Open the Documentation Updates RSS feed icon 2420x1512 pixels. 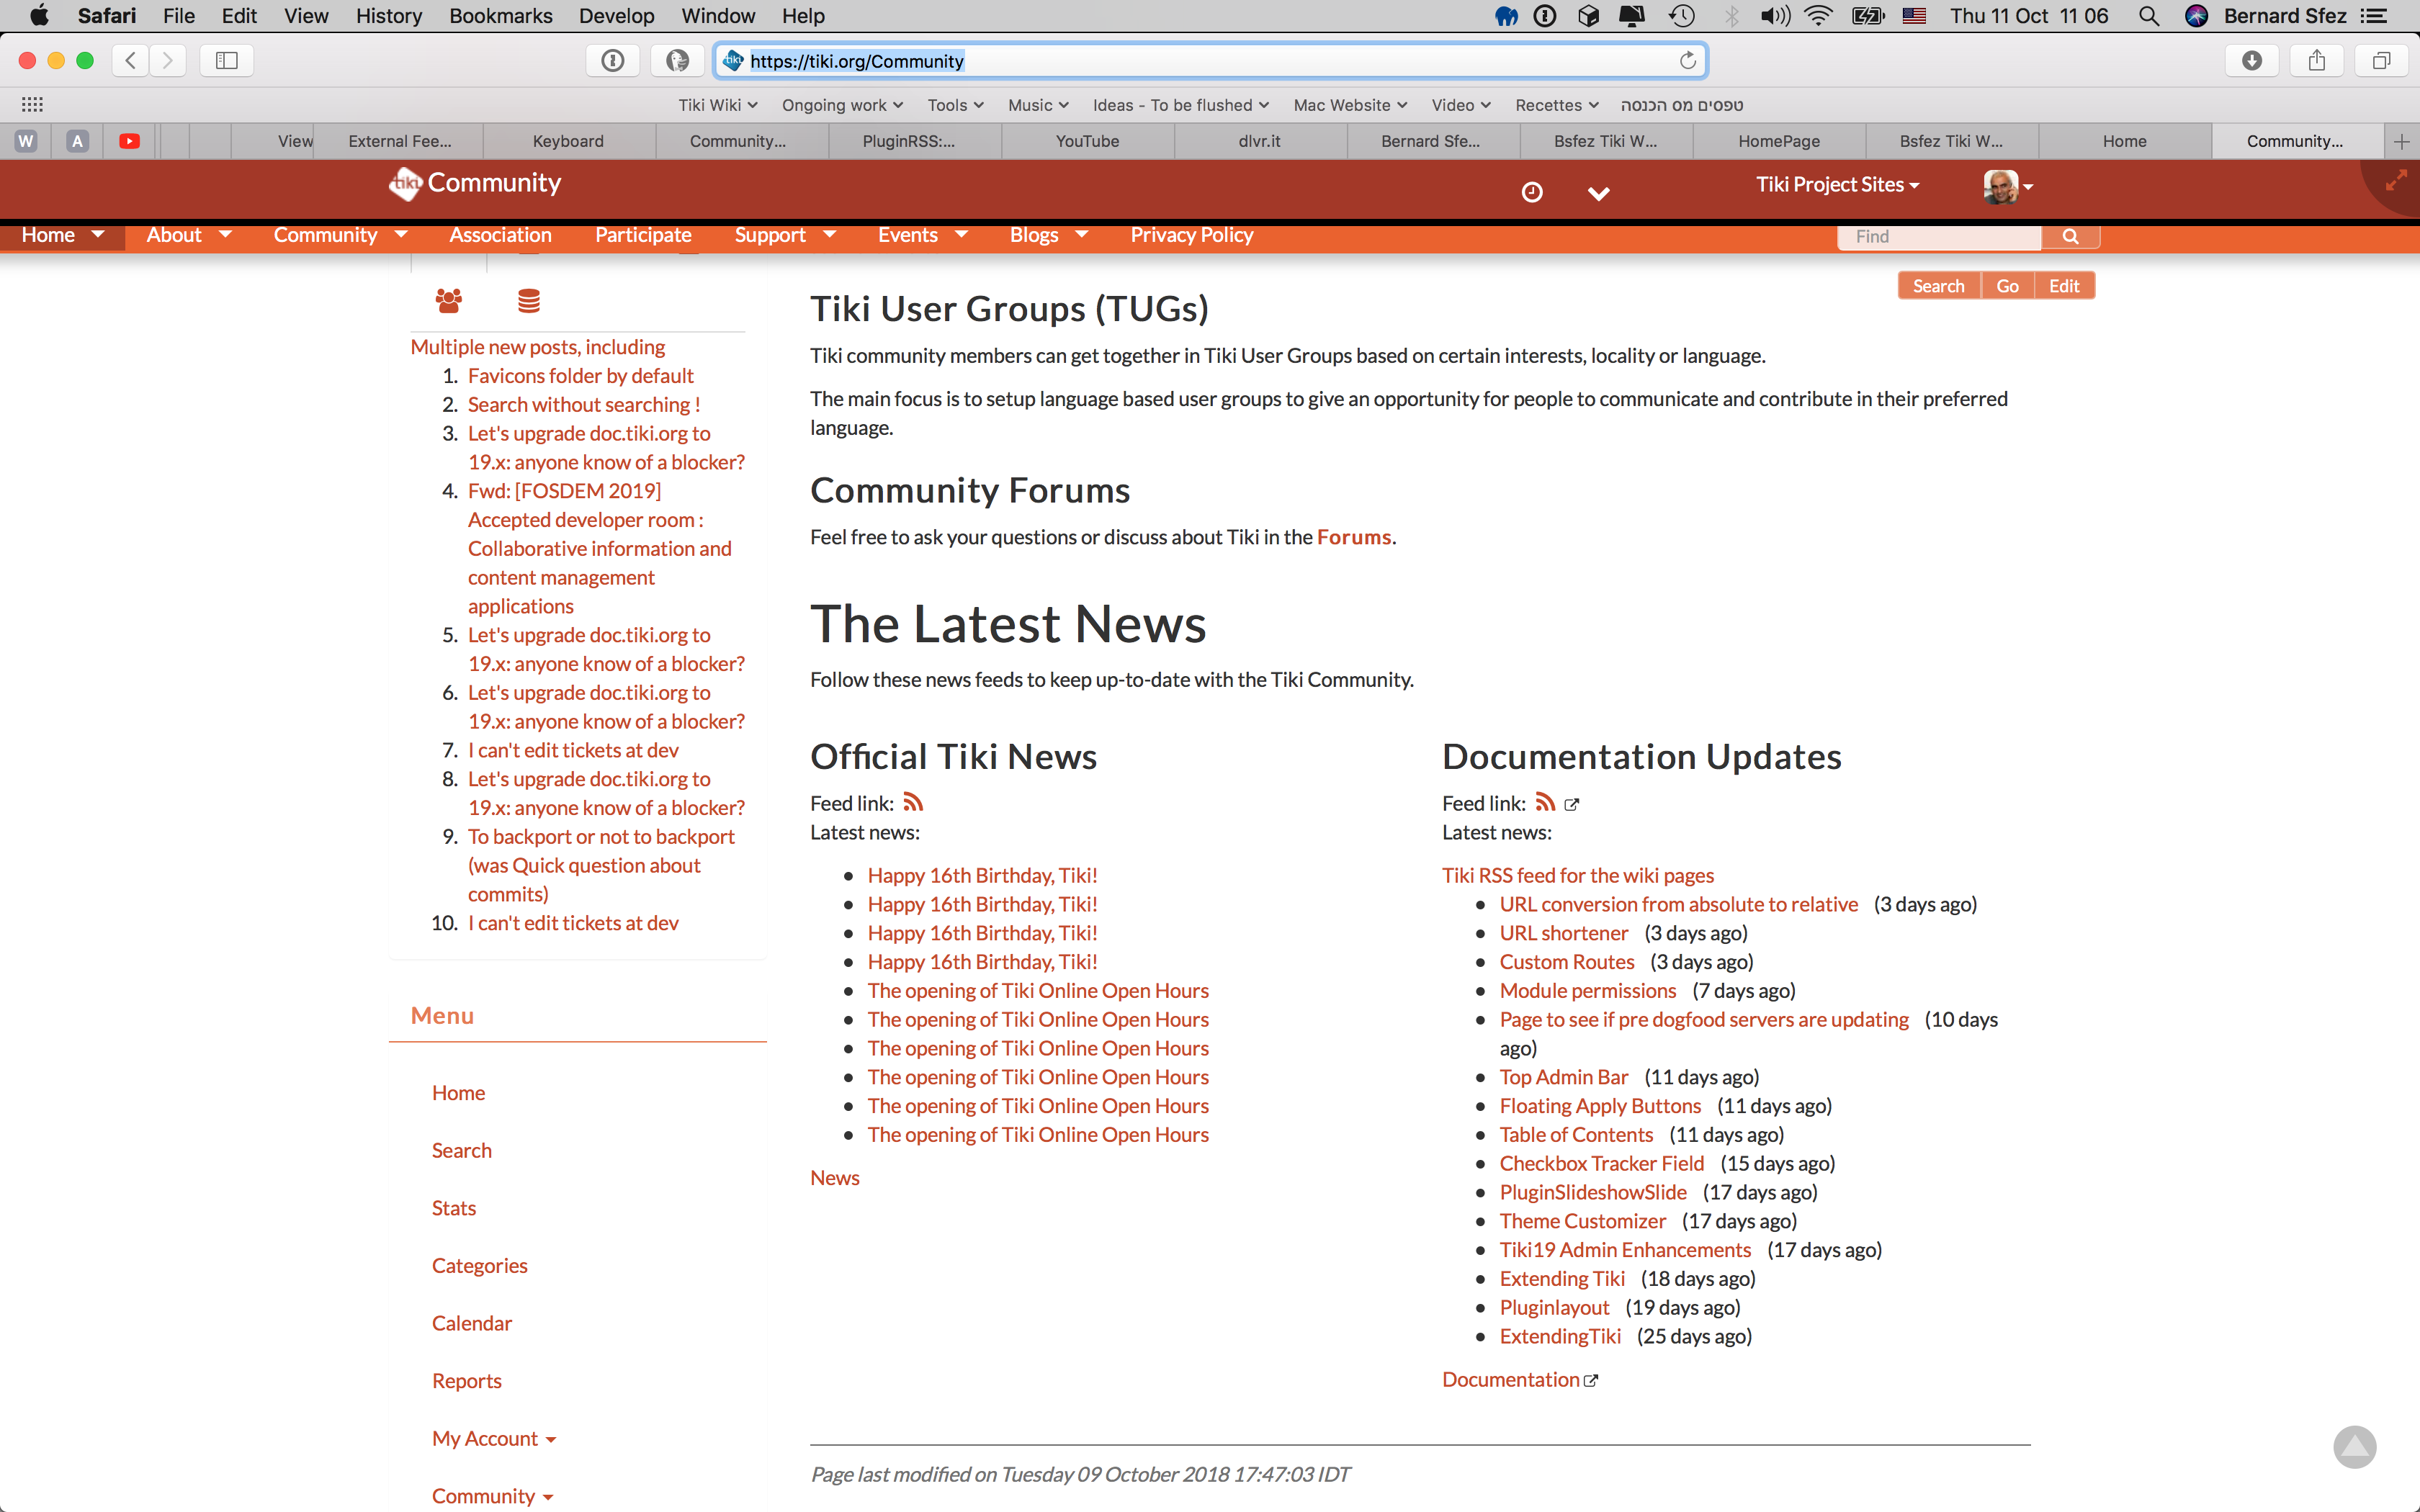pos(1545,802)
